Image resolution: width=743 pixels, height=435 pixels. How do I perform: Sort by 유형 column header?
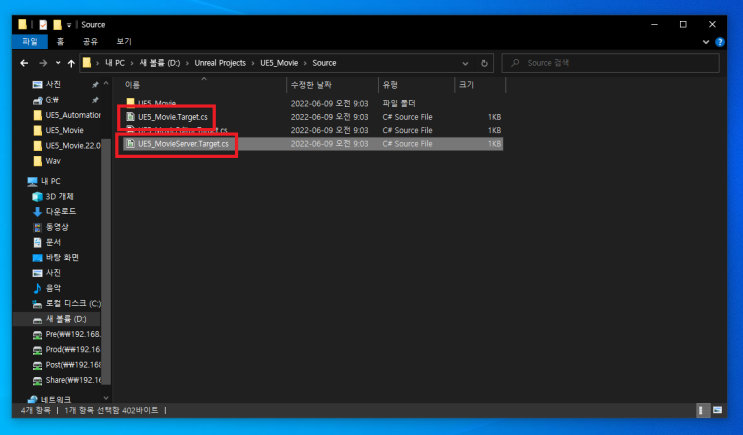coord(390,85)
